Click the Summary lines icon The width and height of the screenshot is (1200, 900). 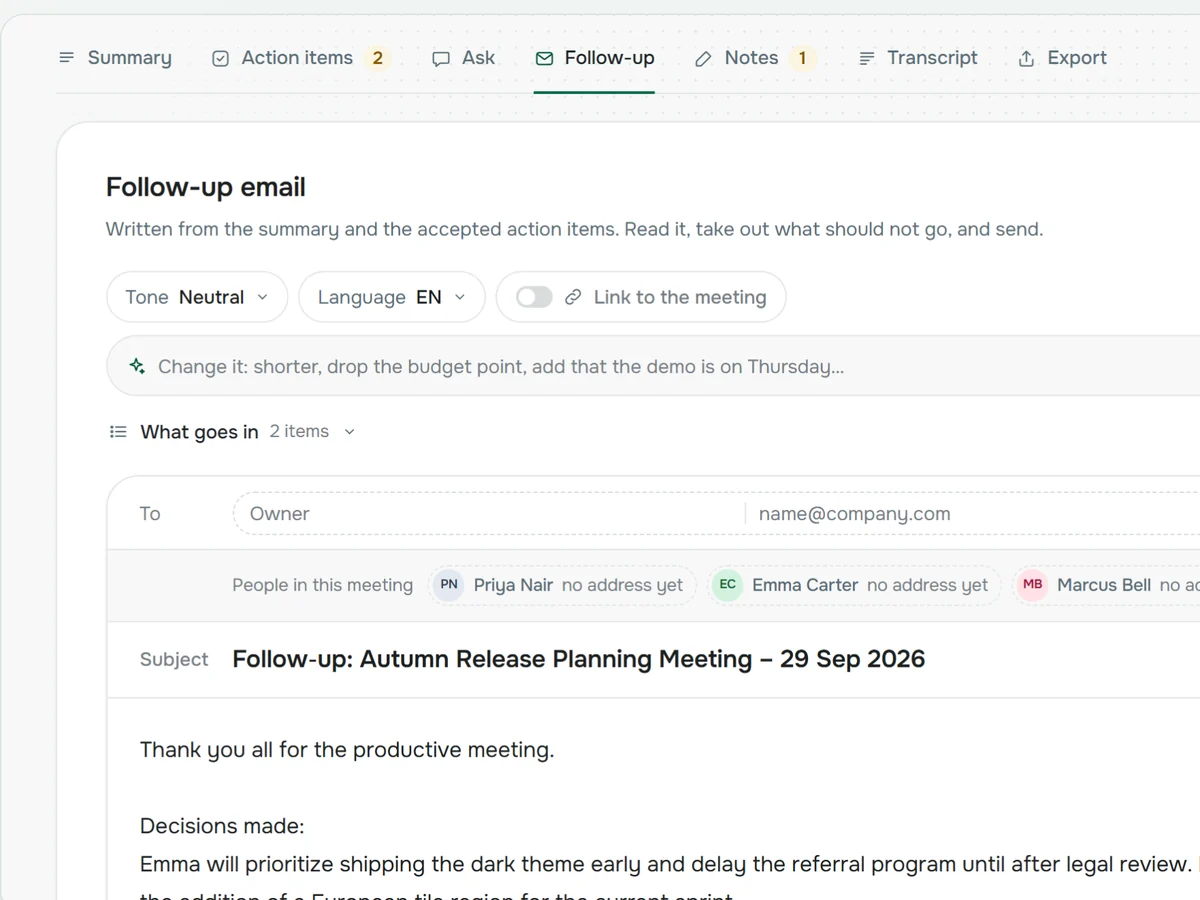[67, 58]
